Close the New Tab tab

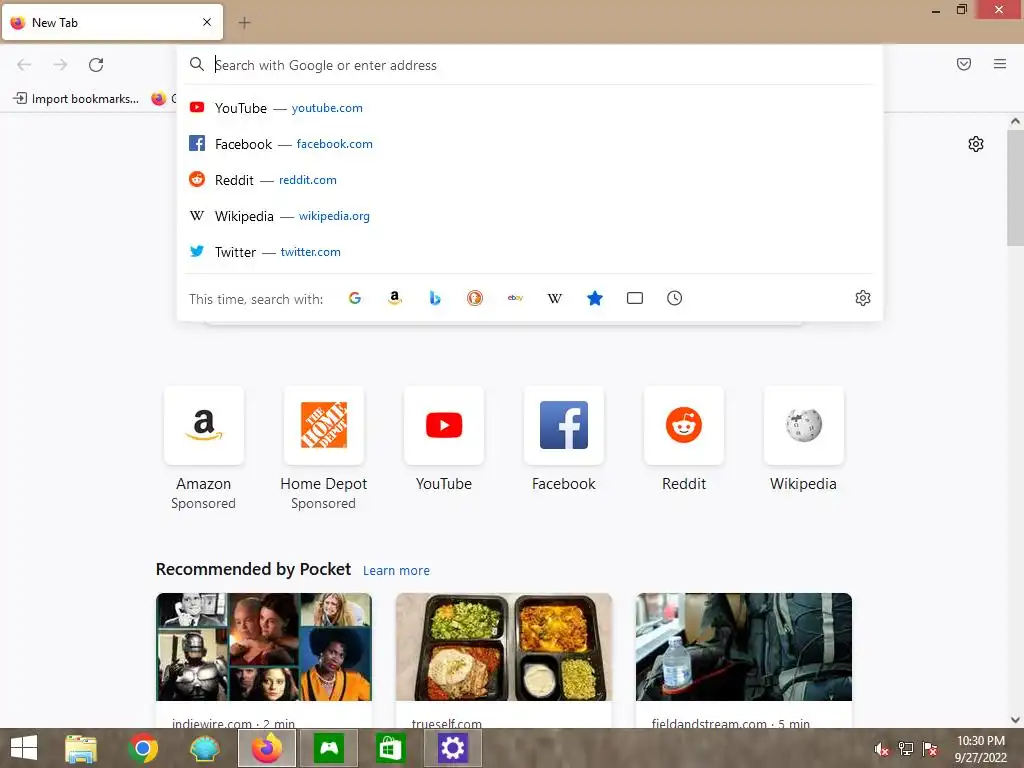tap(207, 22)
